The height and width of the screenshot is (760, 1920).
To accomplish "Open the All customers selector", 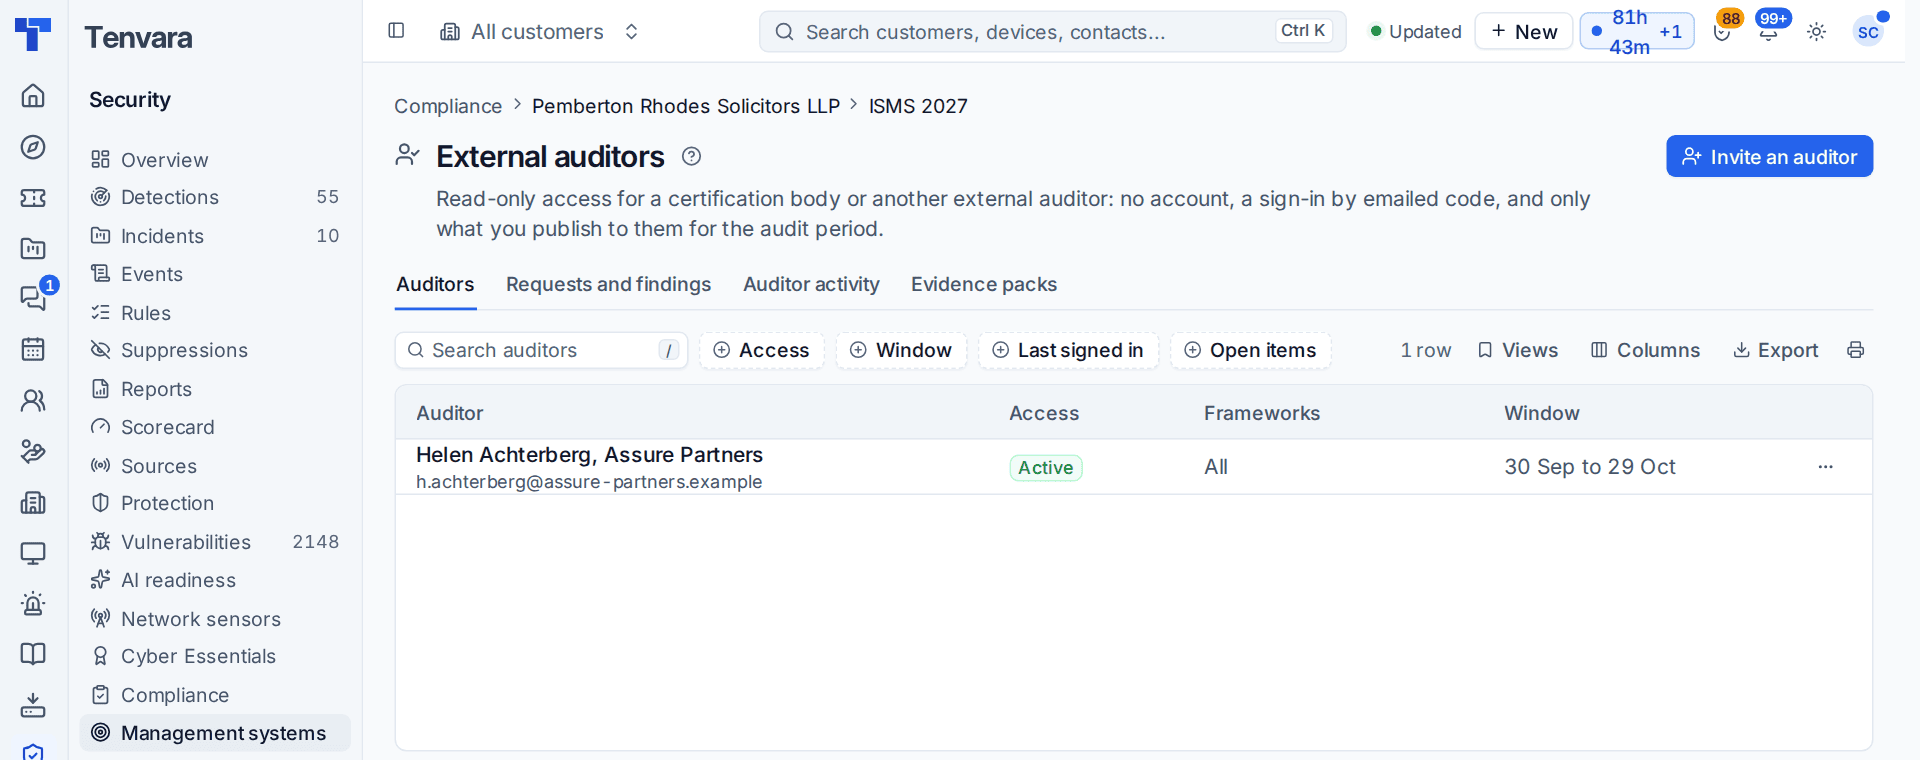I will coord(540,32).
